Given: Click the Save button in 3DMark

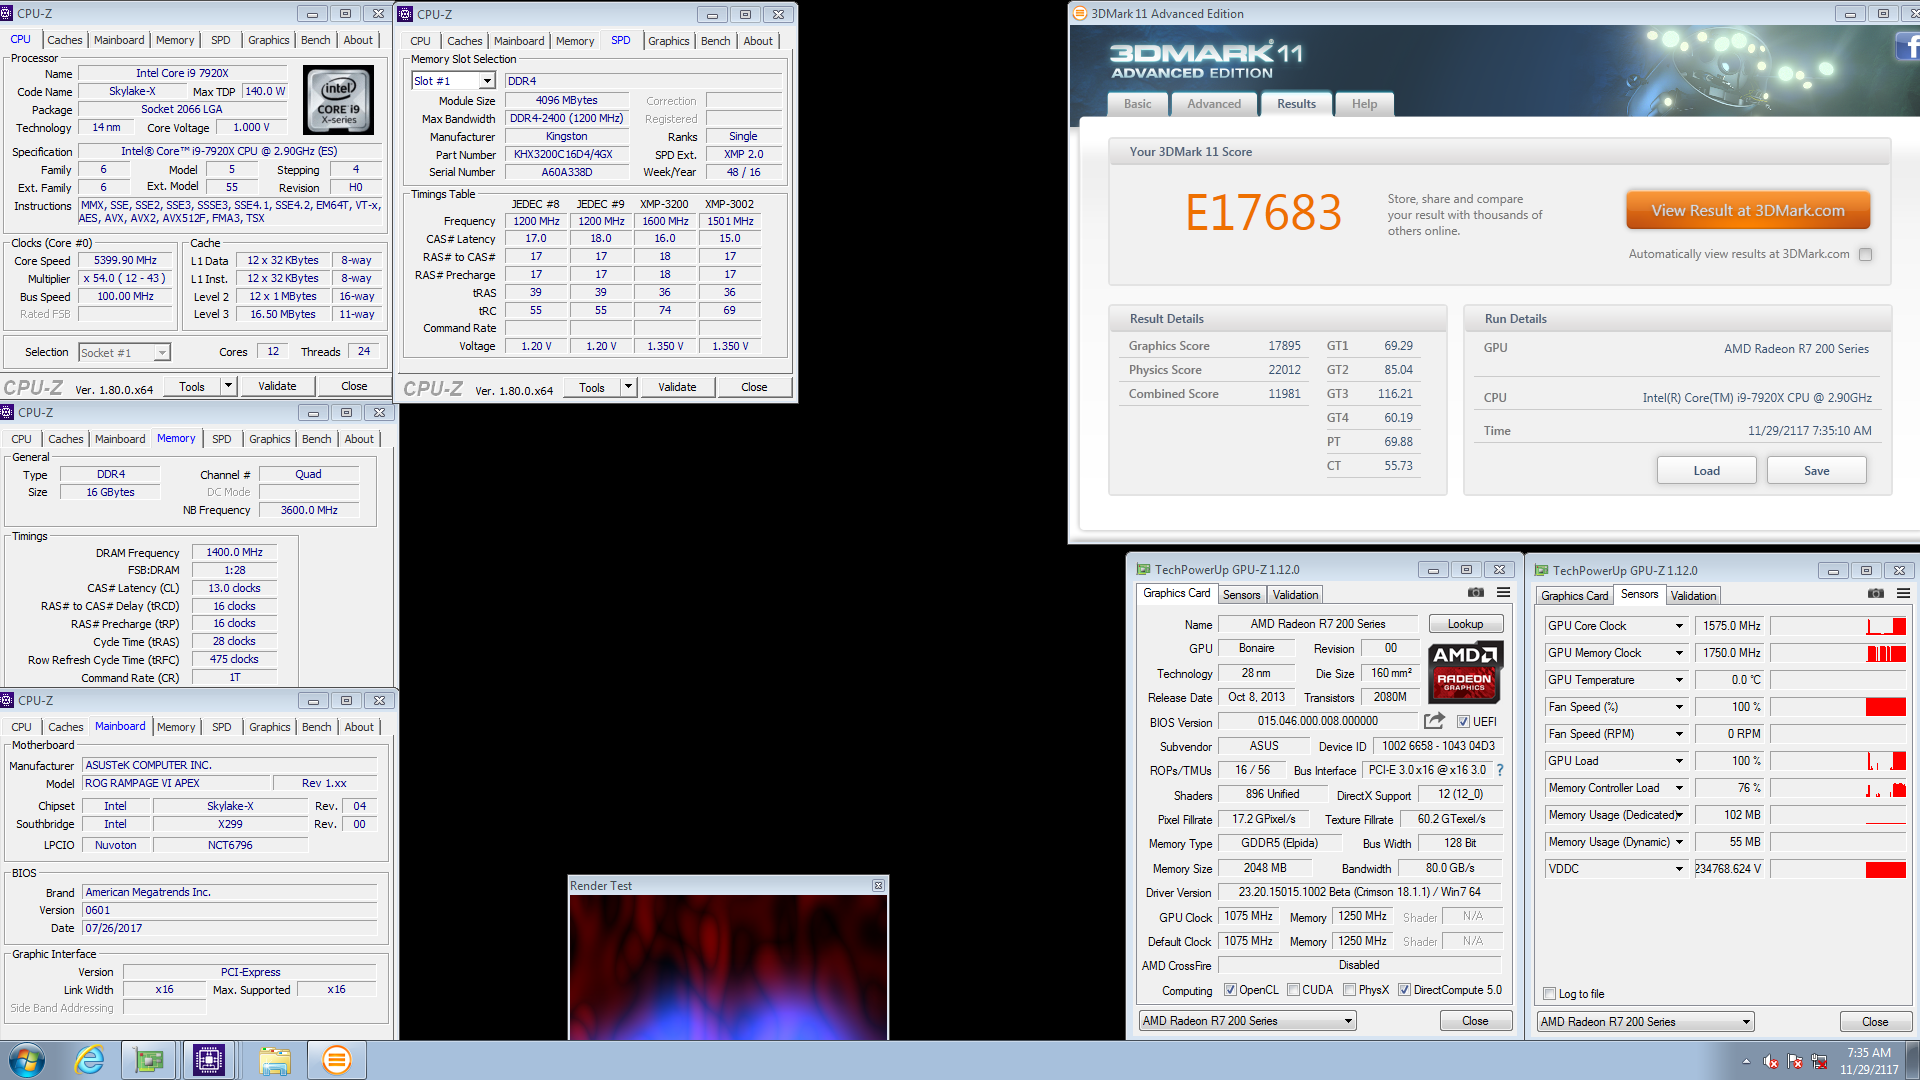Looking at the screenshot, I should [1816, 471].
